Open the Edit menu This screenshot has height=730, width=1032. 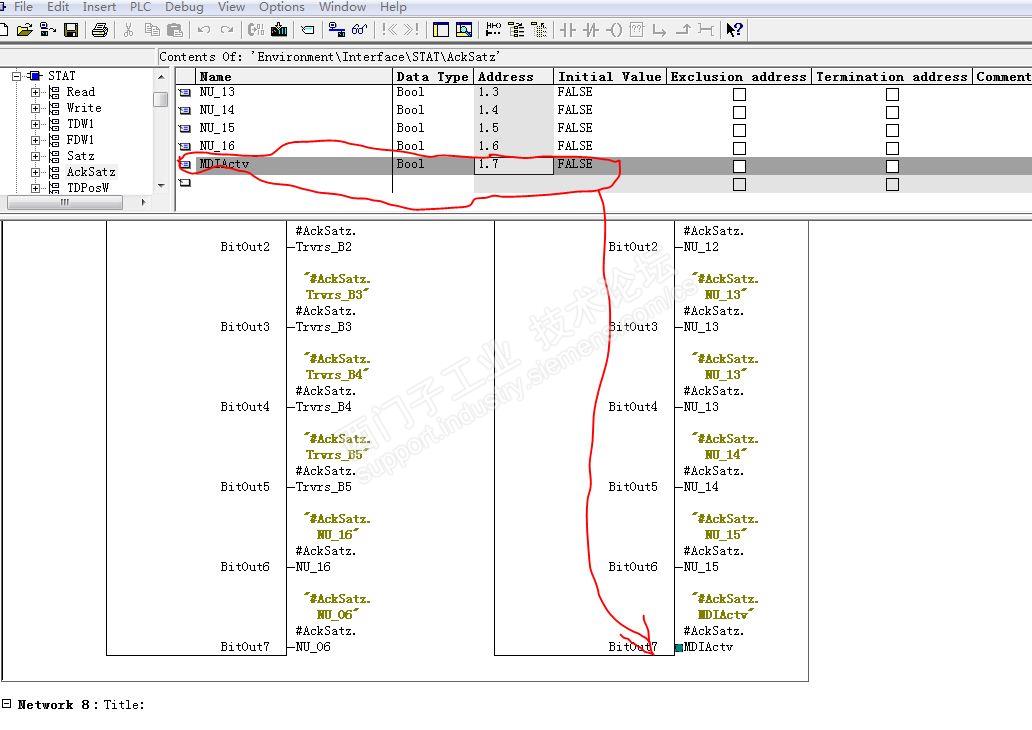[x=57, y=7]
